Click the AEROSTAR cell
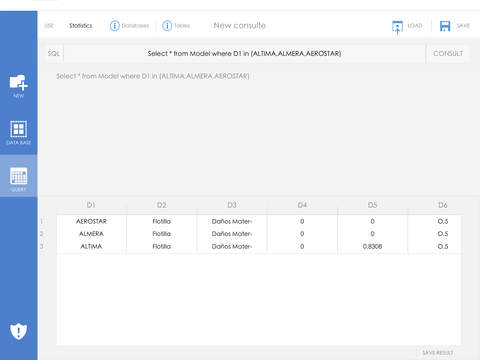This screenshot has width=480, height=360. click(x=91, y=221)
